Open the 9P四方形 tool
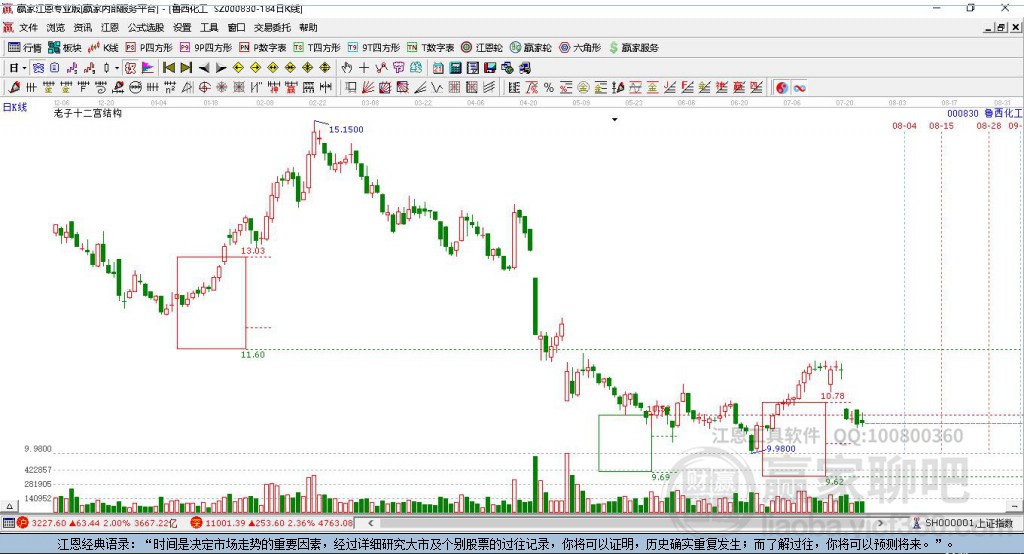This screenshot has width=1024, height=554. (206, 48)
